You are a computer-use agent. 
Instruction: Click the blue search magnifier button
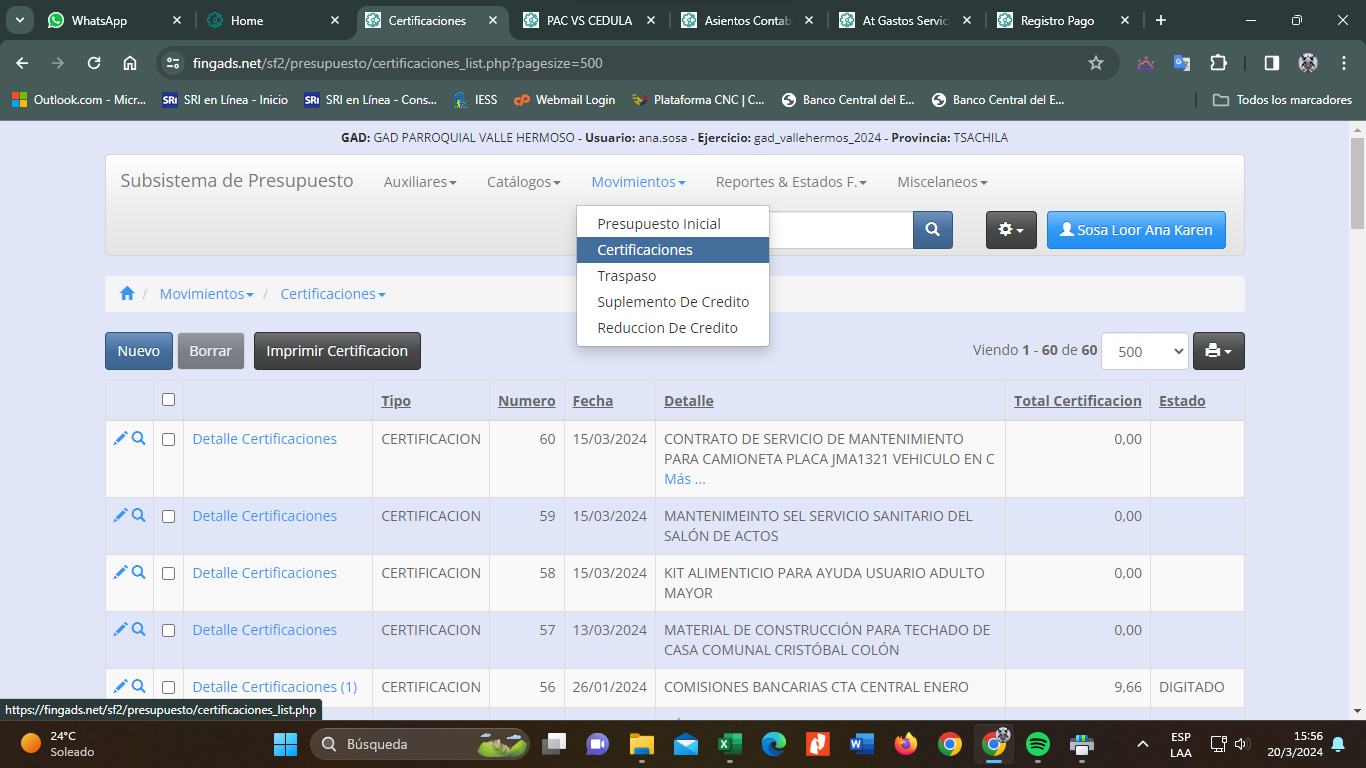point(932,230)
